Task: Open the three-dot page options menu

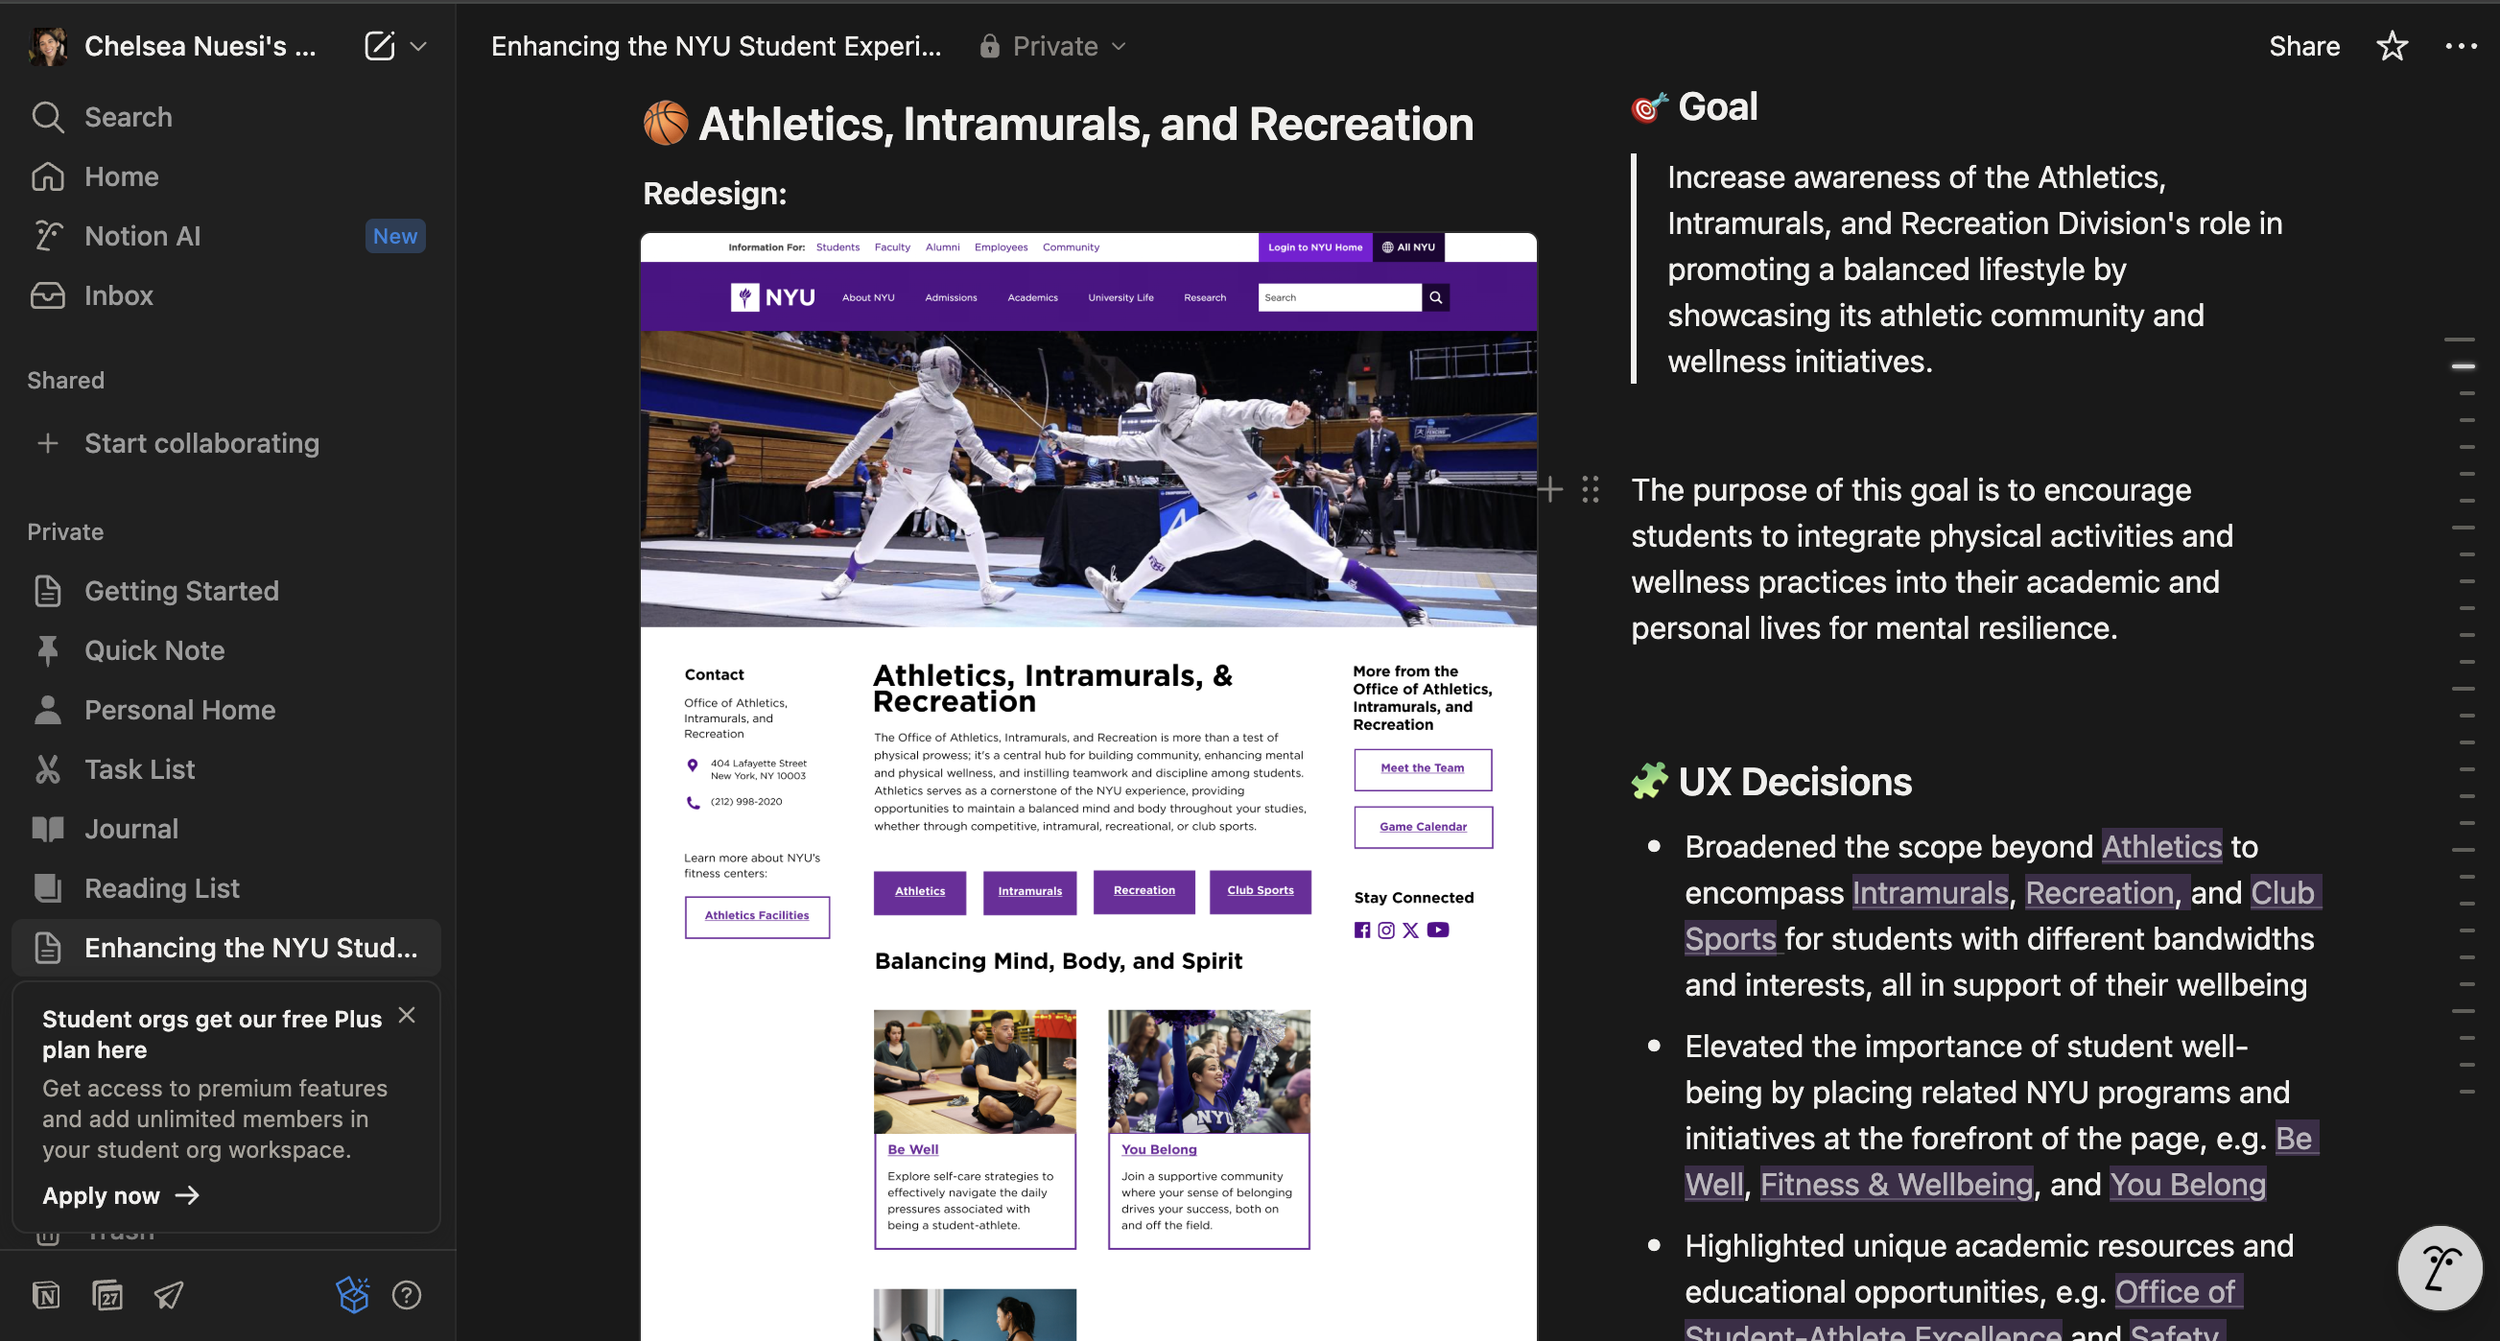Action: point(2460,46)
